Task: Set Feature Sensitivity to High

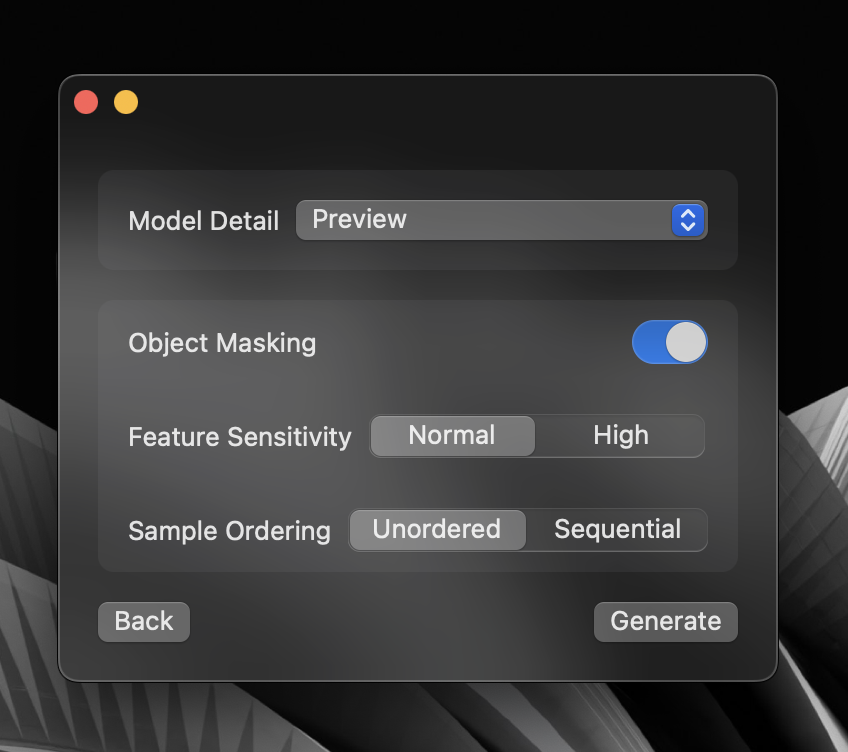Action: (x=620, y=436)
